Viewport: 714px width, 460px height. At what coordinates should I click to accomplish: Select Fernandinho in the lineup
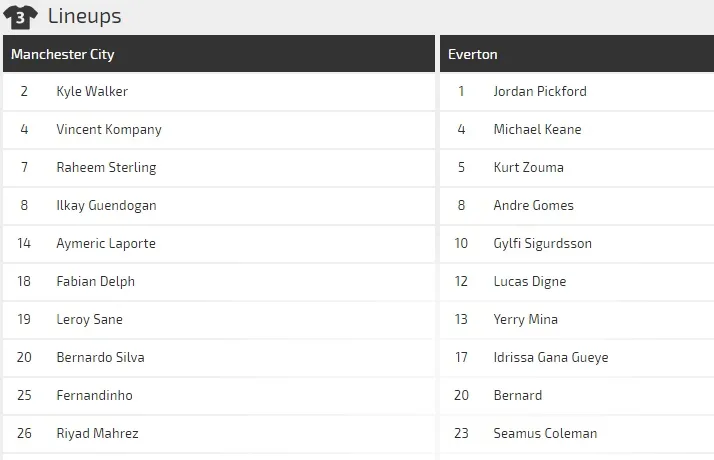coord(94,395)
